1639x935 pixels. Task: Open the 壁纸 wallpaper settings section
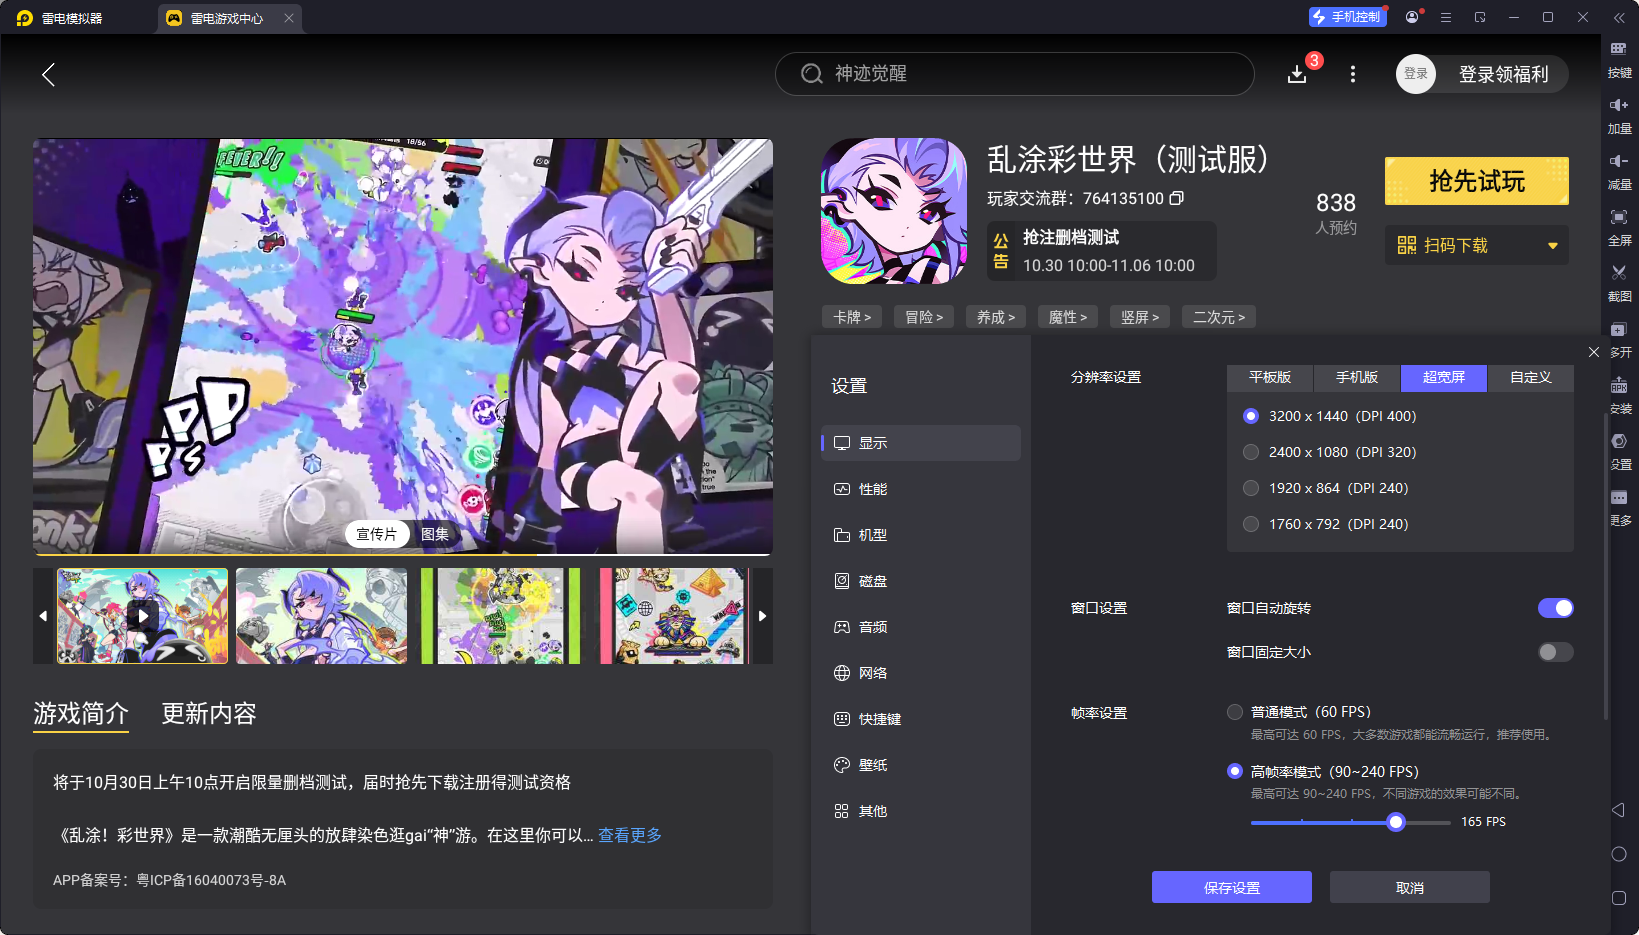872,765
